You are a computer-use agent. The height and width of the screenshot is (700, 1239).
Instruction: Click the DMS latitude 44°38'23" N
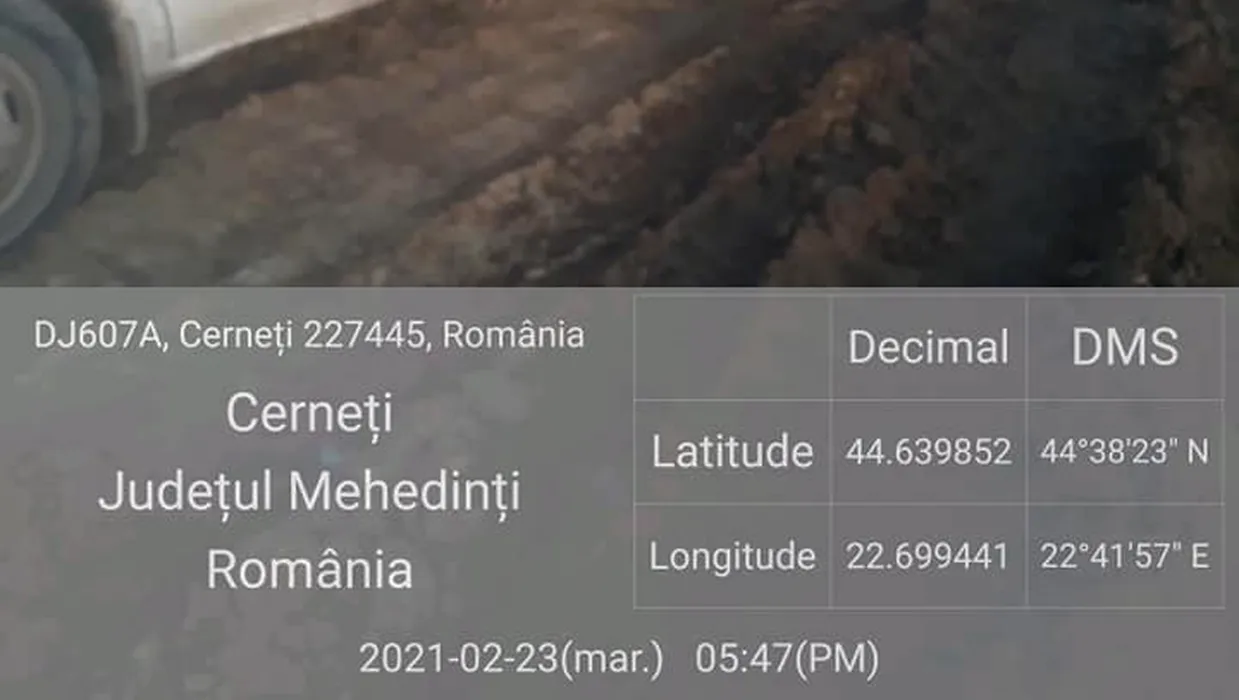pyautogui.click(x=1125, y=453)
